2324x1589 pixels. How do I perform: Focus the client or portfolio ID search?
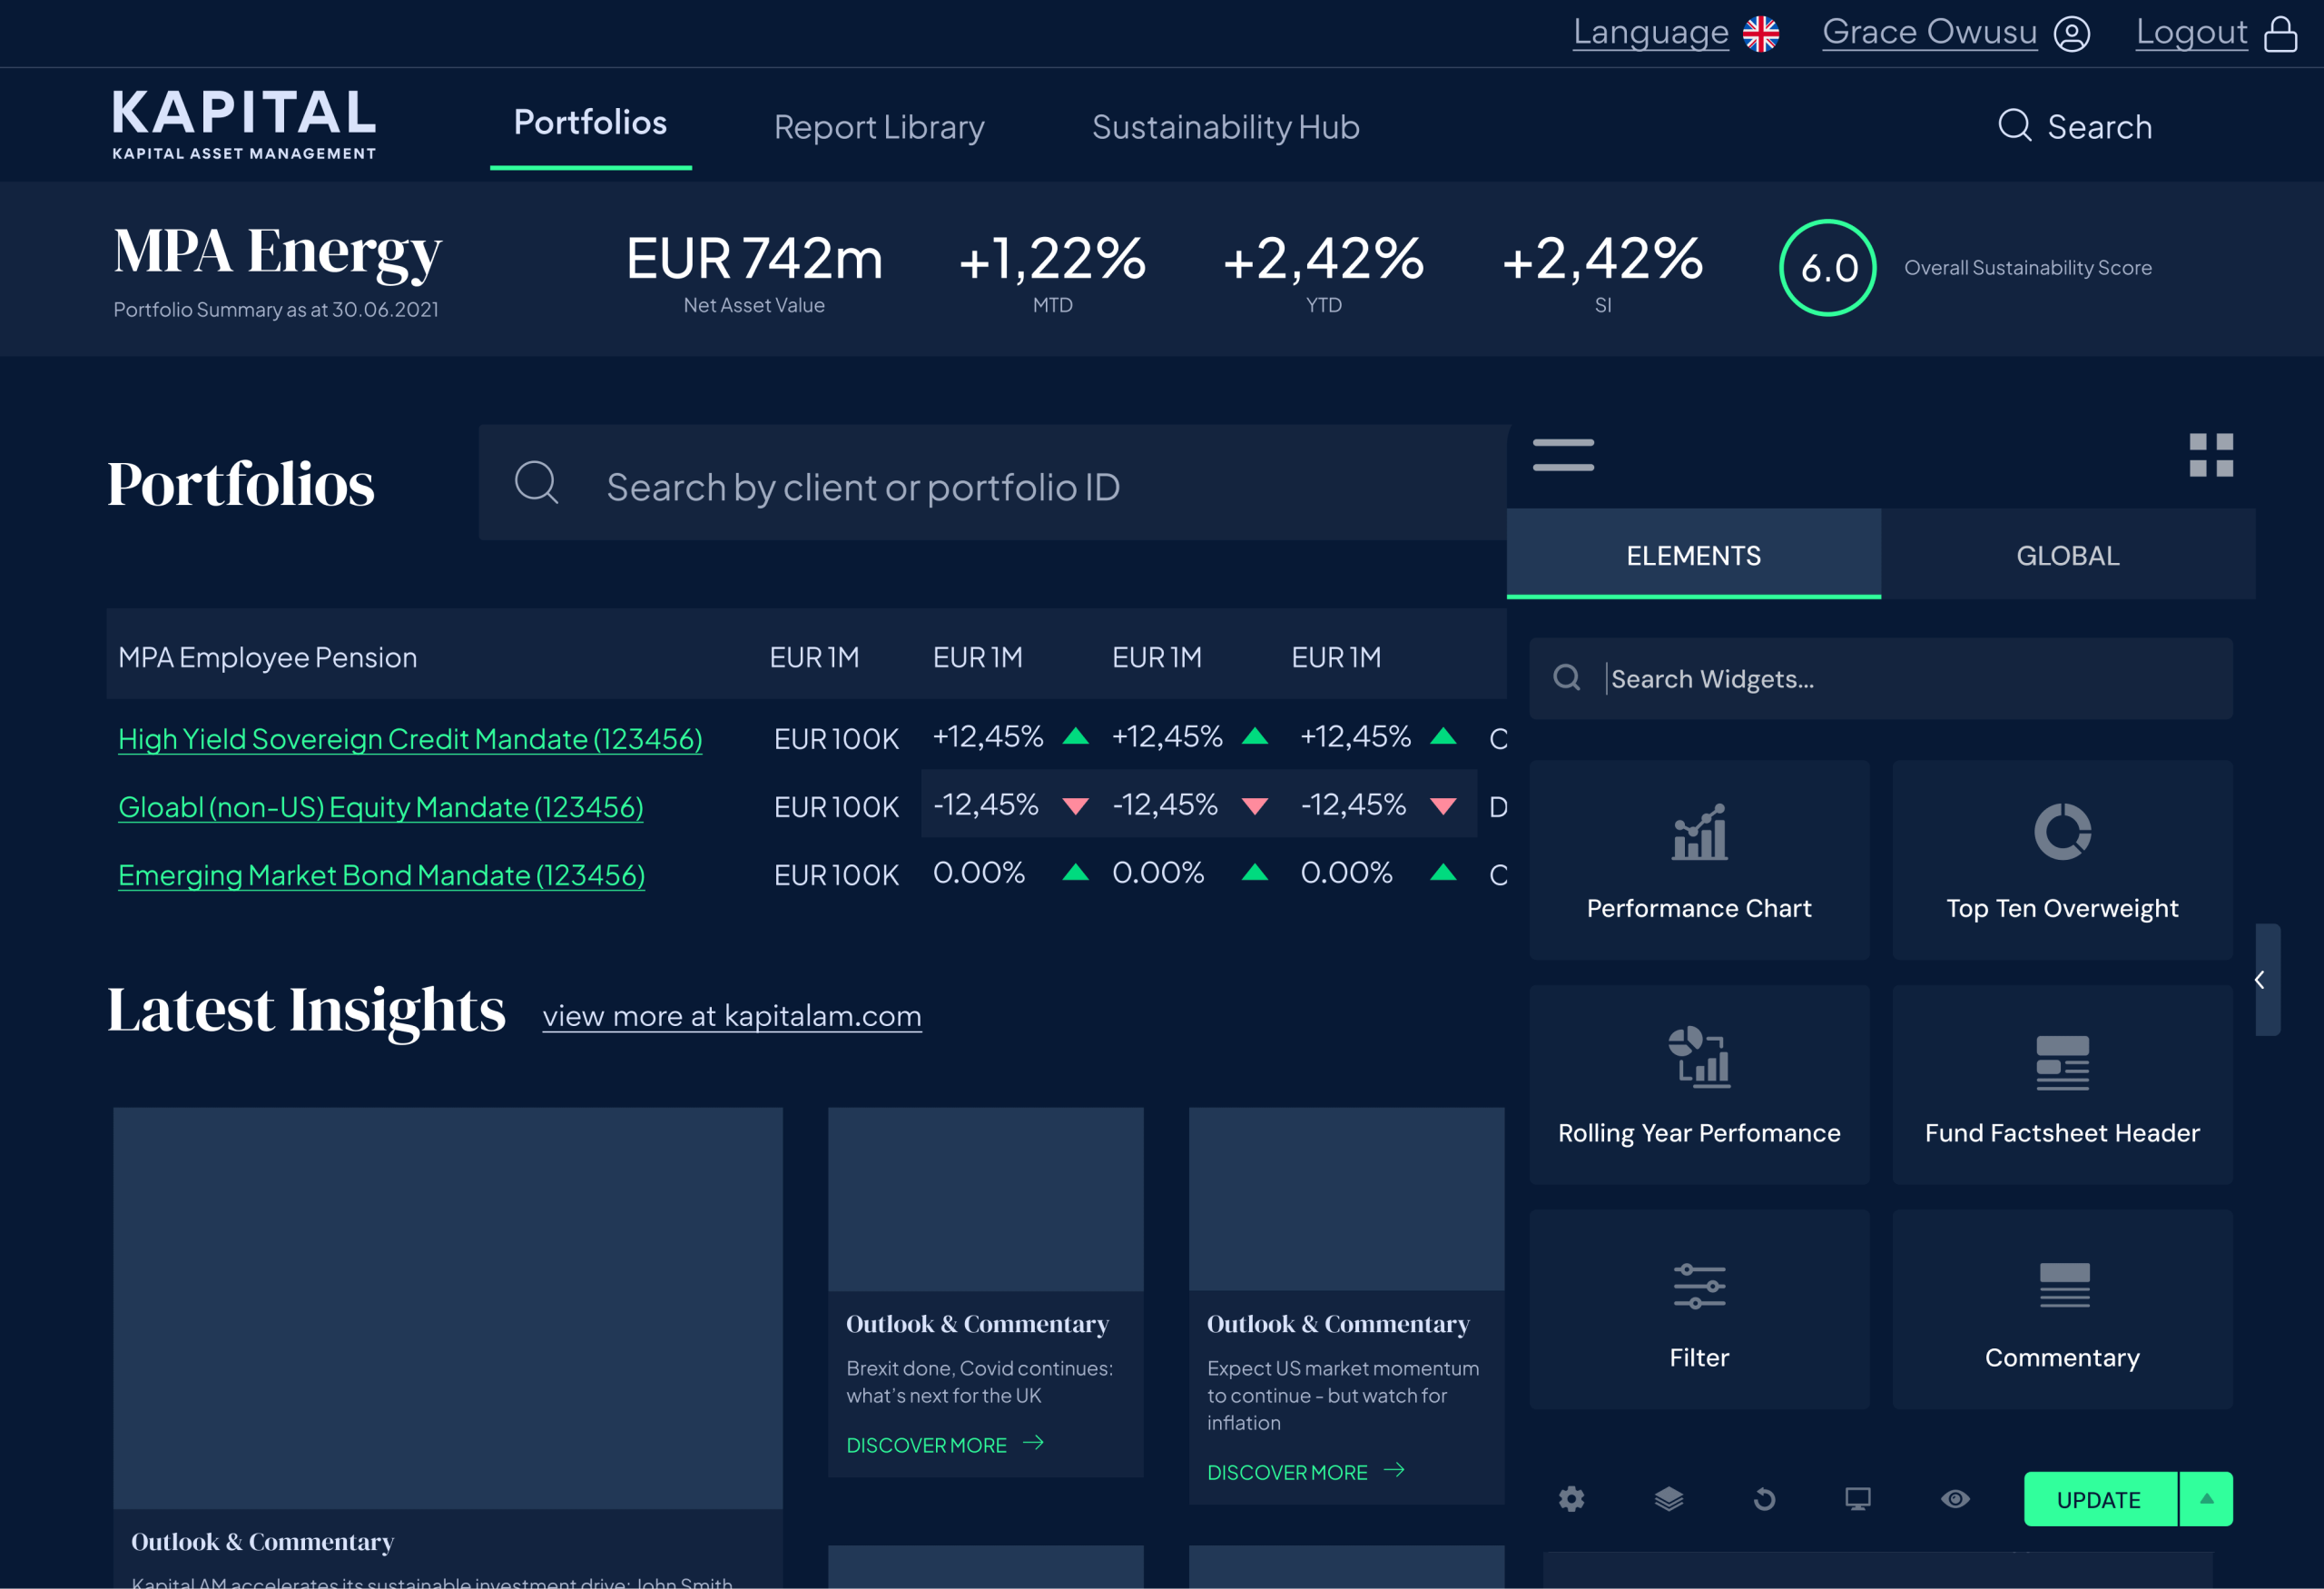click(x=993, y=483)
